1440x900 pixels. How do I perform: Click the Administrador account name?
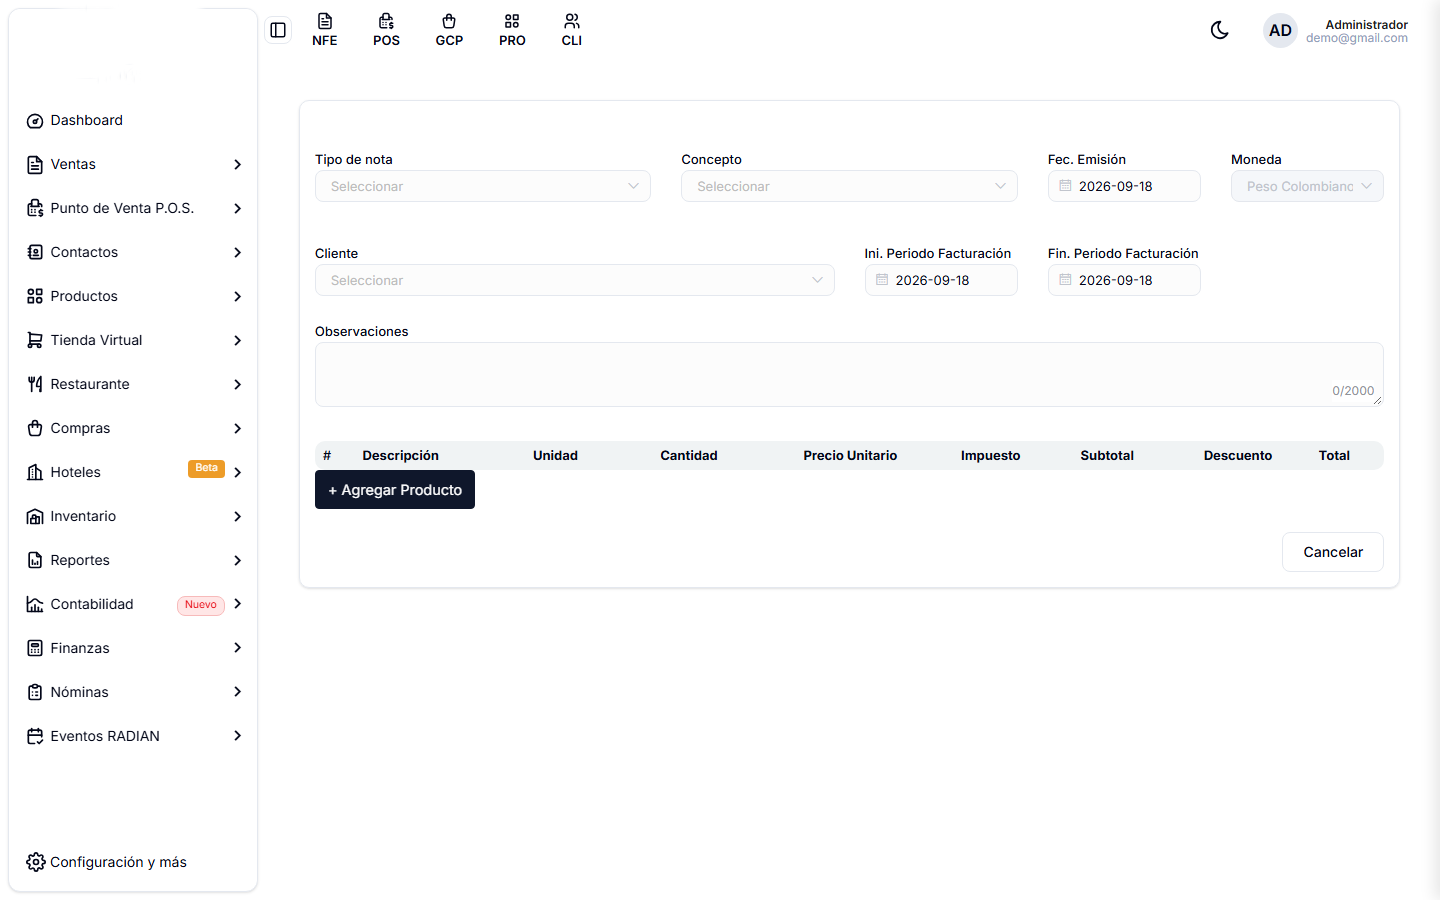click(x=1366, y=24)
